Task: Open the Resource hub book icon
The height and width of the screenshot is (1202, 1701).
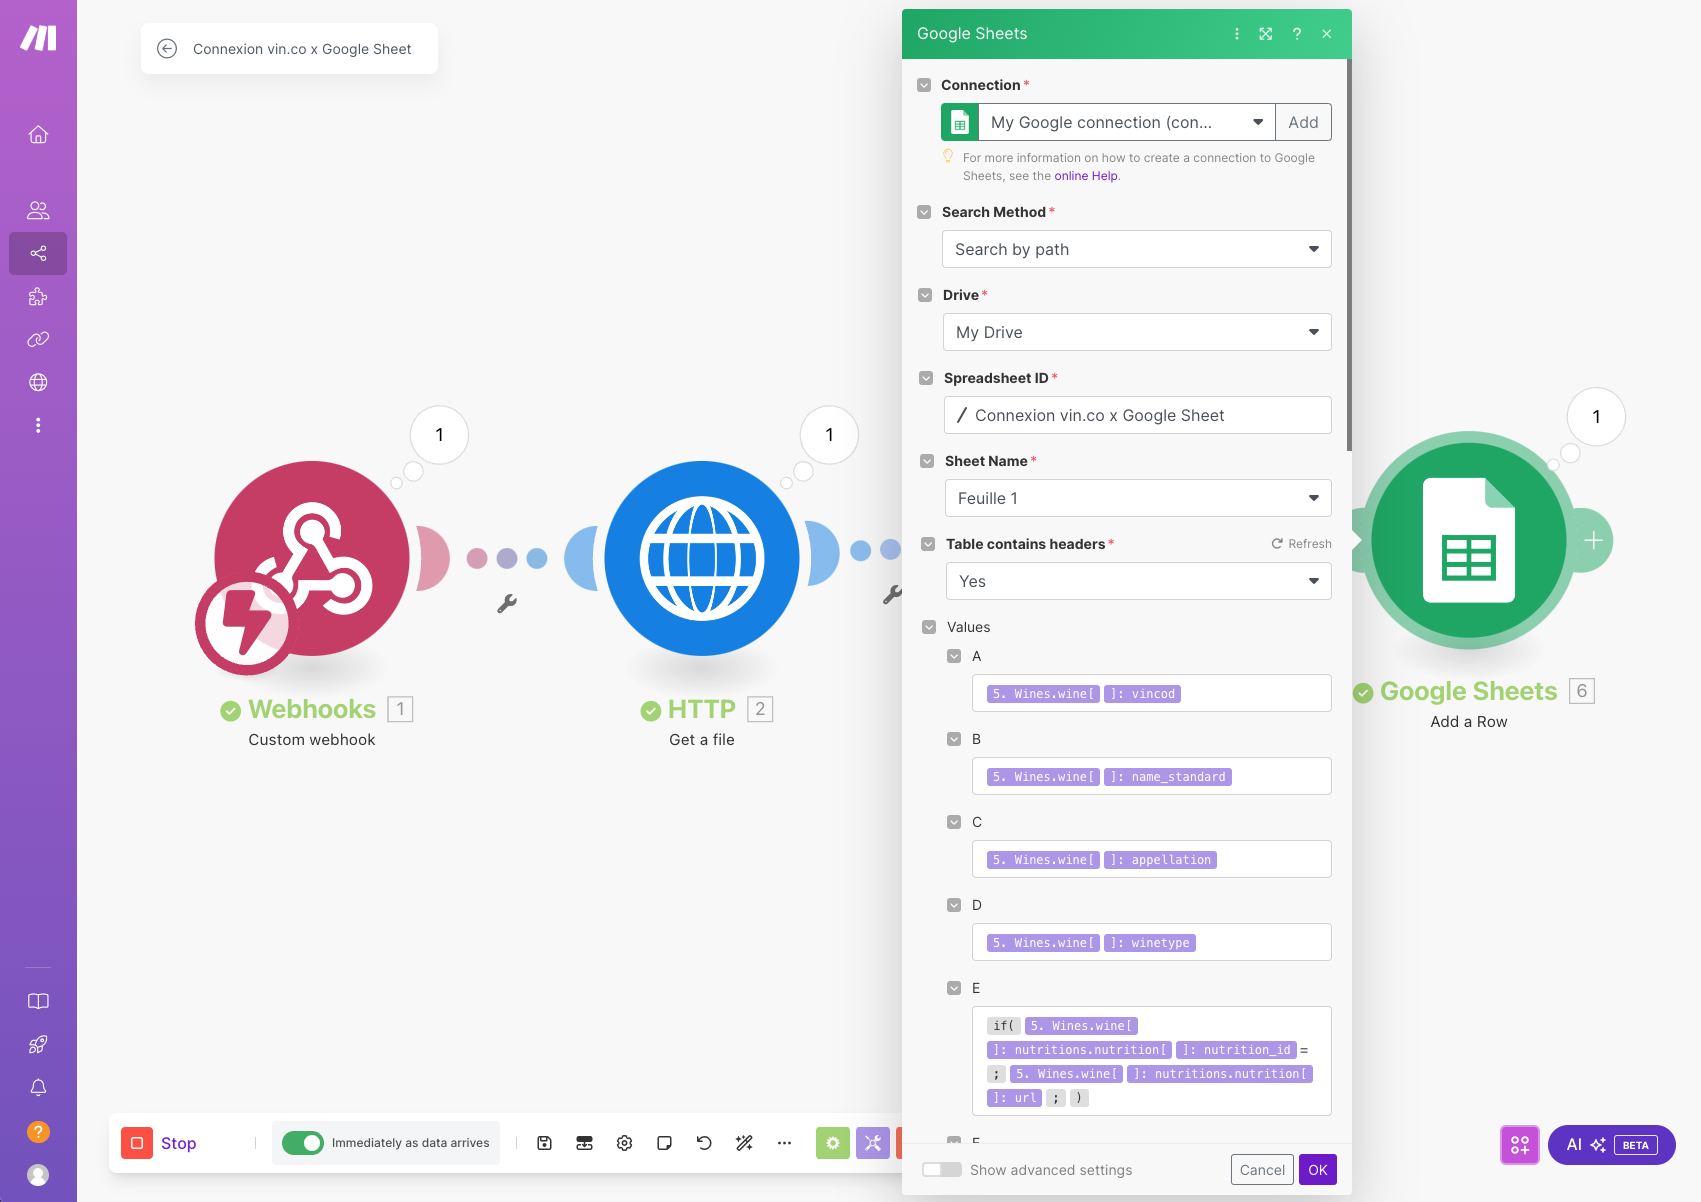Action: point(38,1002)
